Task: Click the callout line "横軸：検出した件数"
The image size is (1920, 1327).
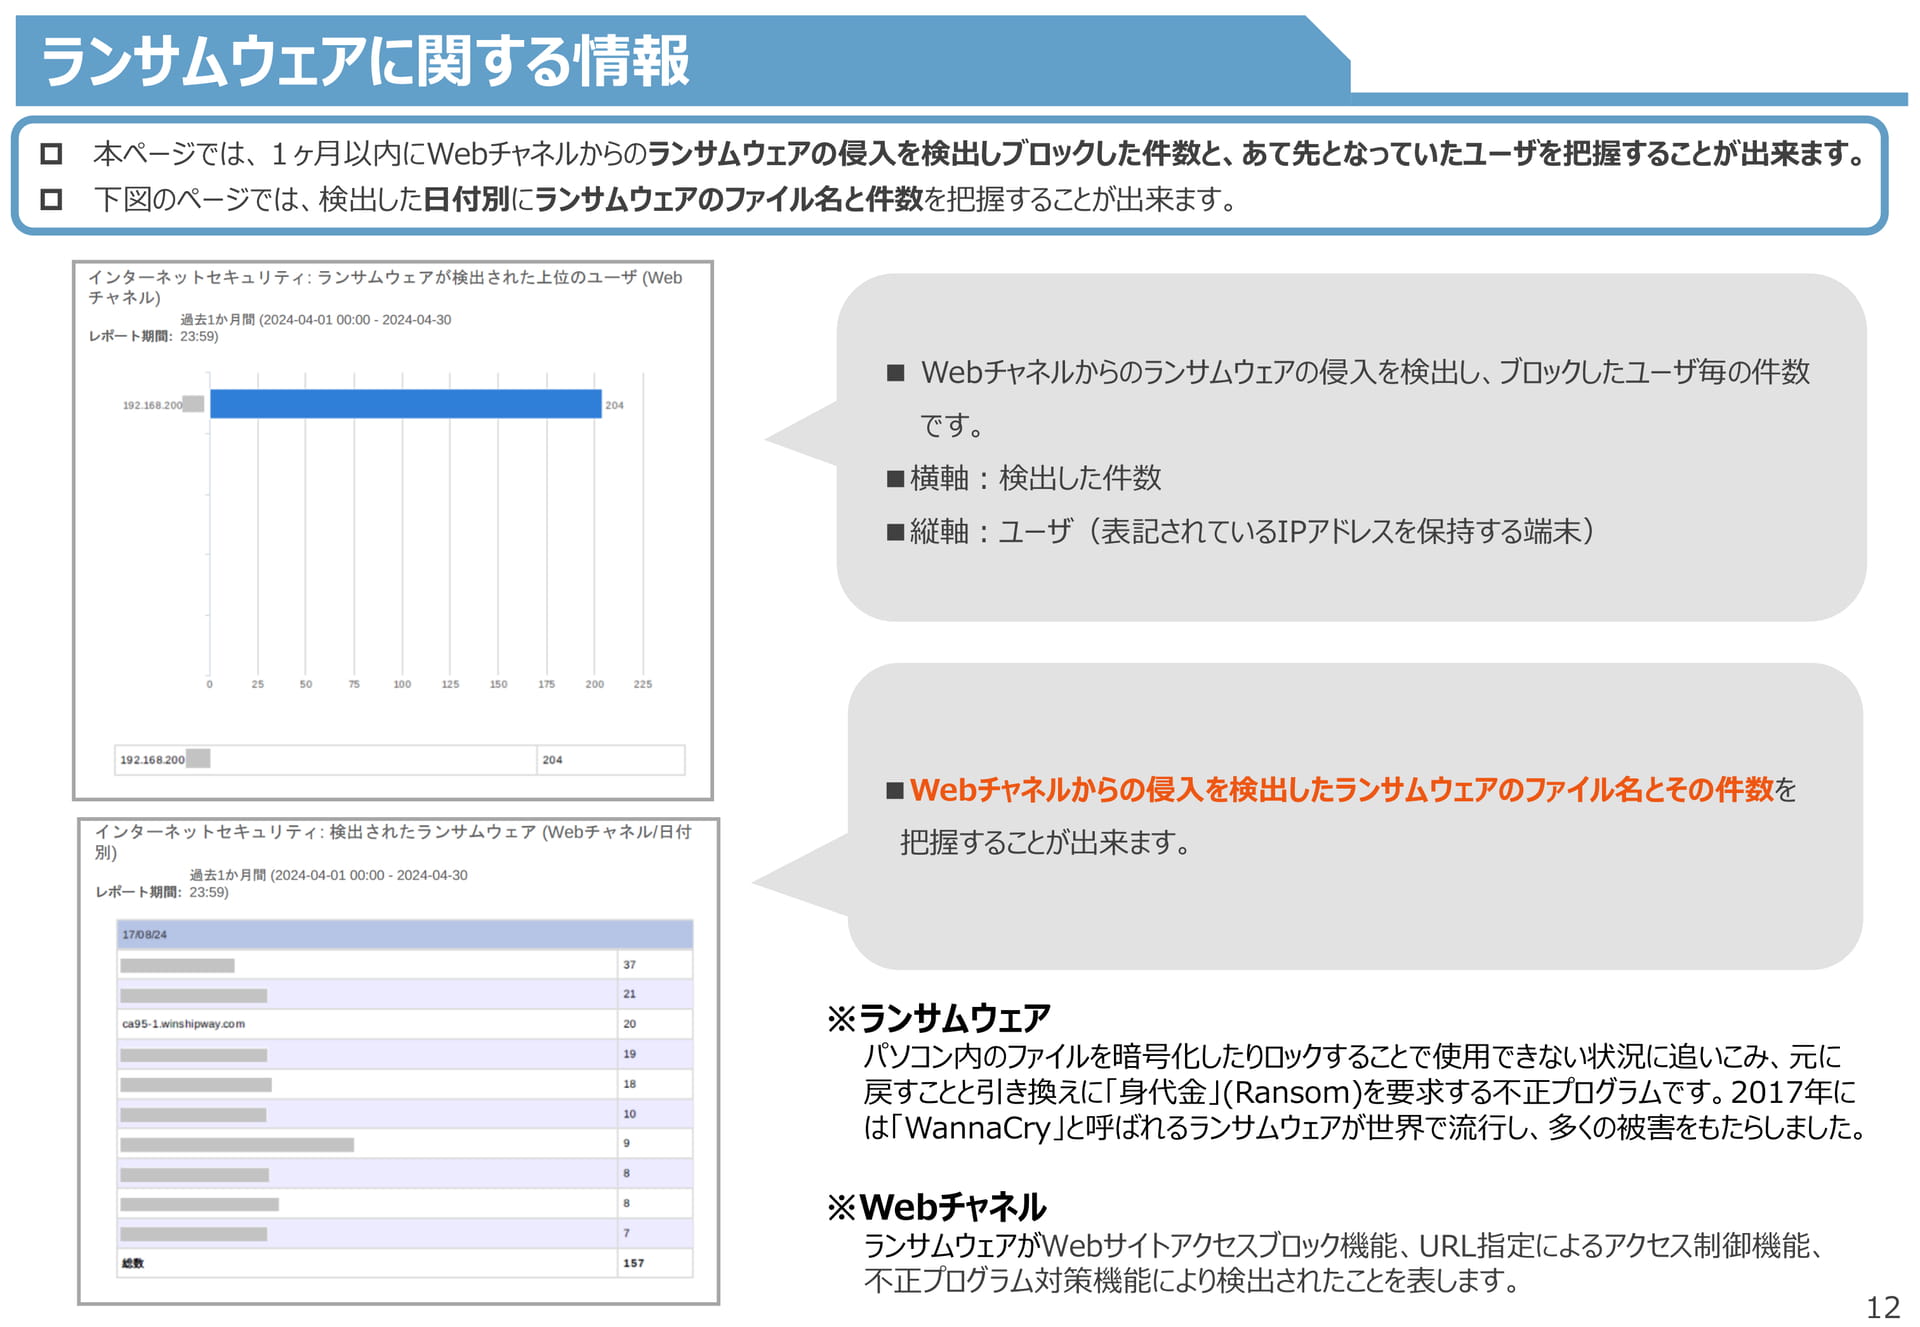Action: [x=1035, y=478]
